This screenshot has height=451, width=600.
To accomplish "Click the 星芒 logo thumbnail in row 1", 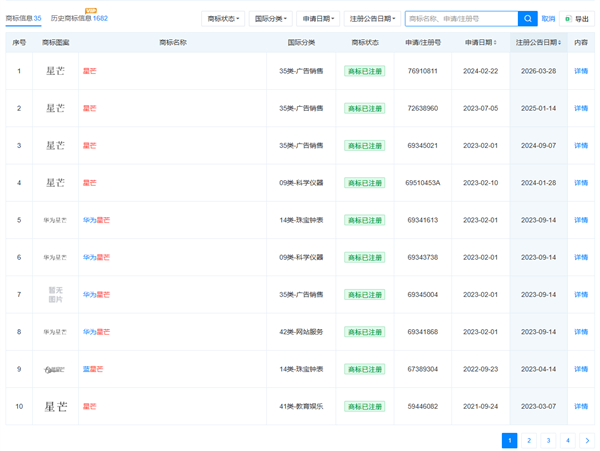I will pyautogui.click(x=55, y=71).
